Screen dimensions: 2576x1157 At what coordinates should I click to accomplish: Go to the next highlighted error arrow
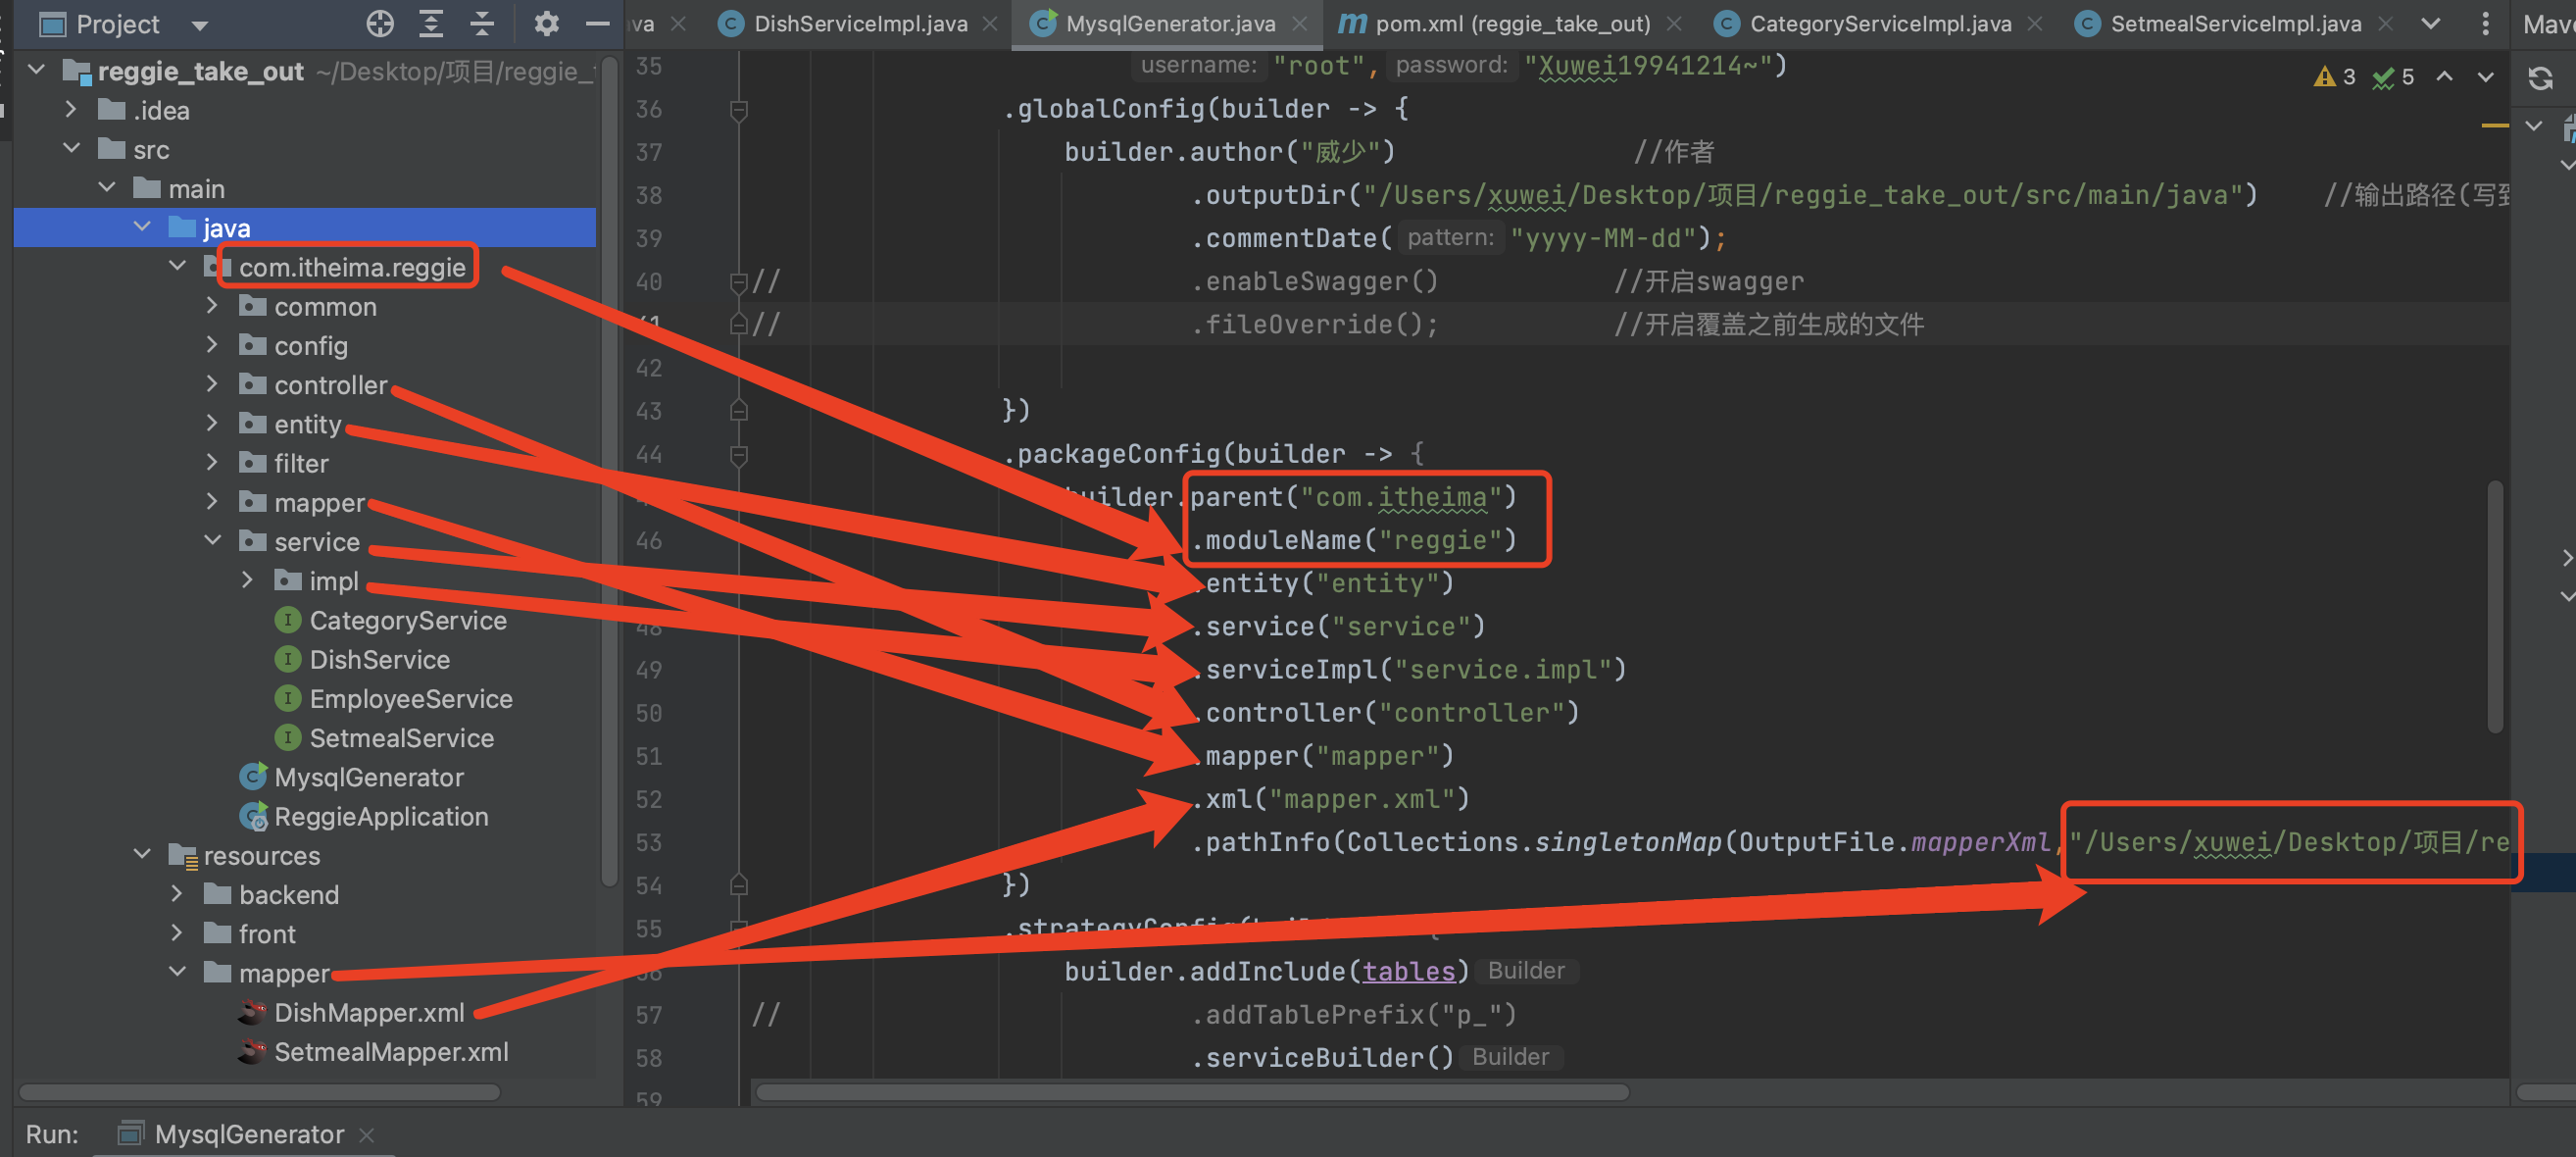(x=2485, y=77)
